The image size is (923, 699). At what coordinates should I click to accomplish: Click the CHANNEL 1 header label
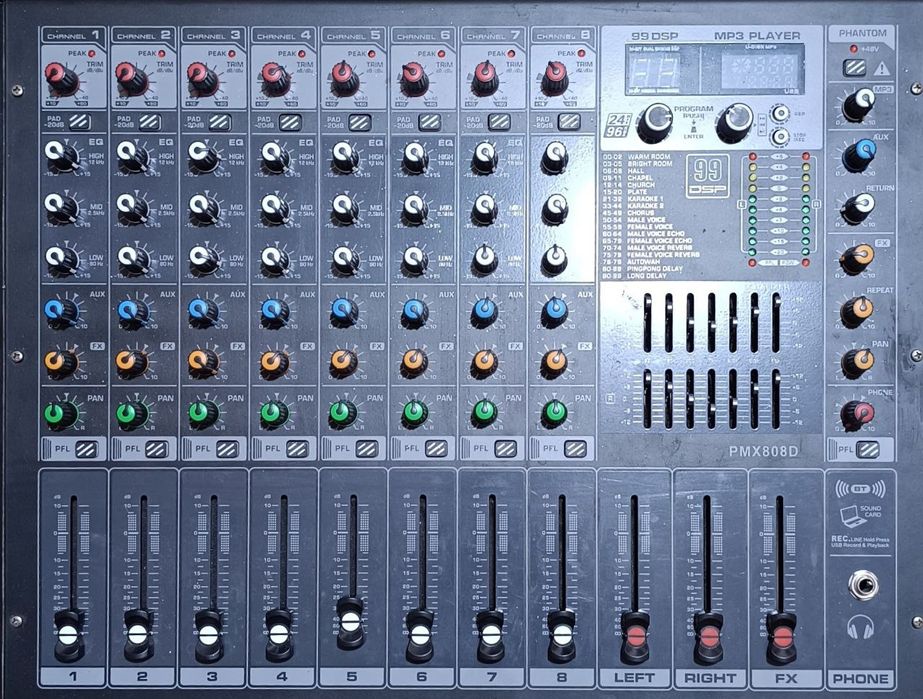(x=74, y=35)
